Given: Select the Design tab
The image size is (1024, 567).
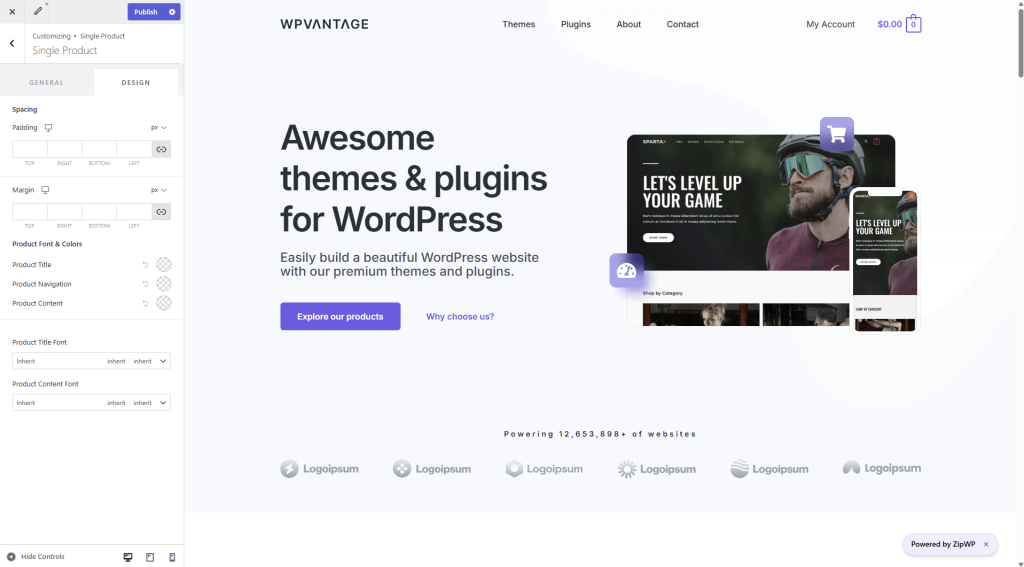Looking at the screenshot, I should 136,83.
